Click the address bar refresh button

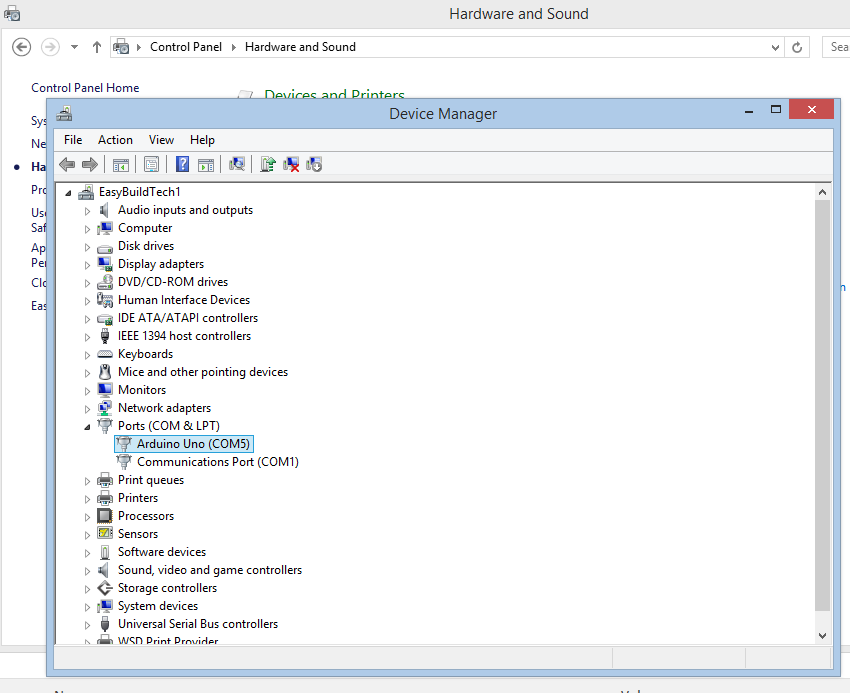(x=797, y=47)
